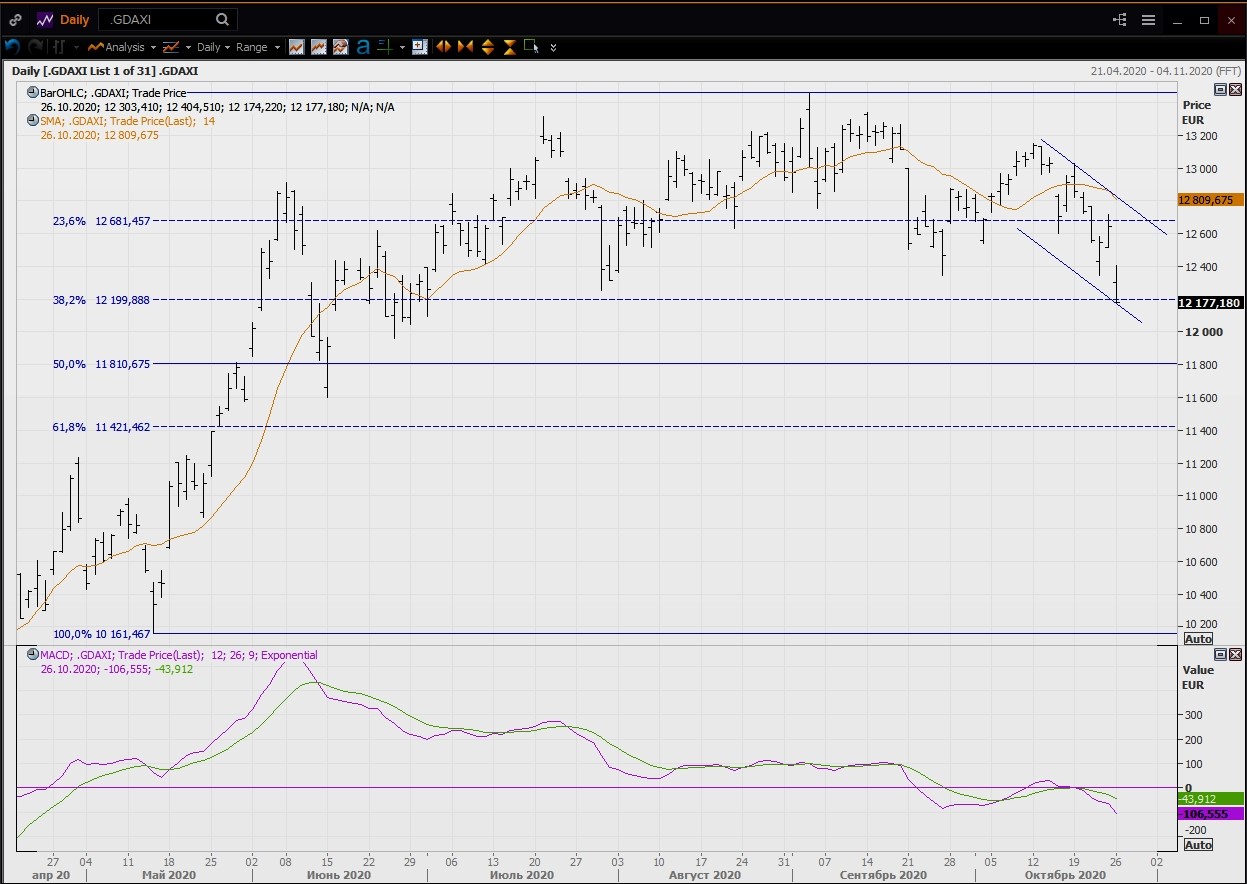Open the related tree structure icon

[x=1120, y=19]
